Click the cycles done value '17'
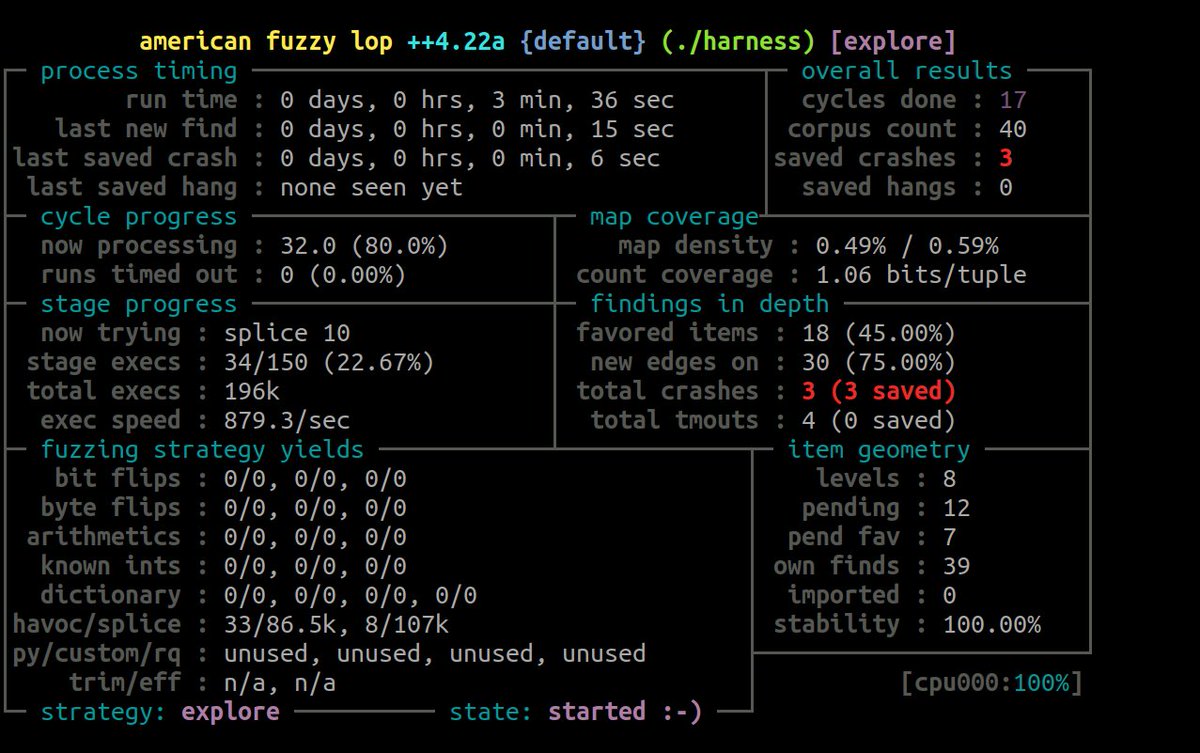This screenshot has width=1200, height=753. coord(1012,100)
